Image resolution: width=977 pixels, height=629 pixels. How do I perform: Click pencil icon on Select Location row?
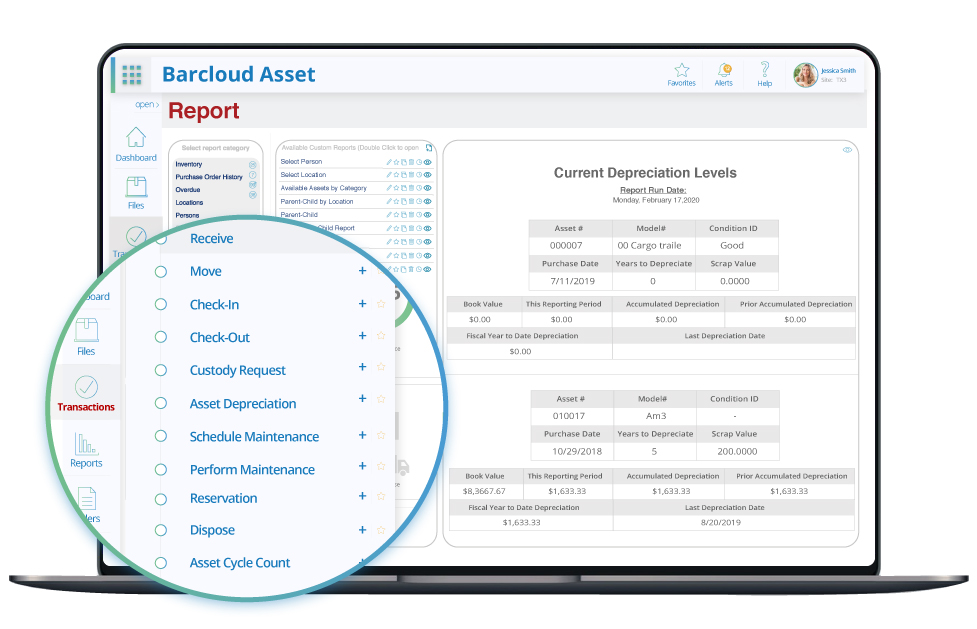(x=389, y=175)
